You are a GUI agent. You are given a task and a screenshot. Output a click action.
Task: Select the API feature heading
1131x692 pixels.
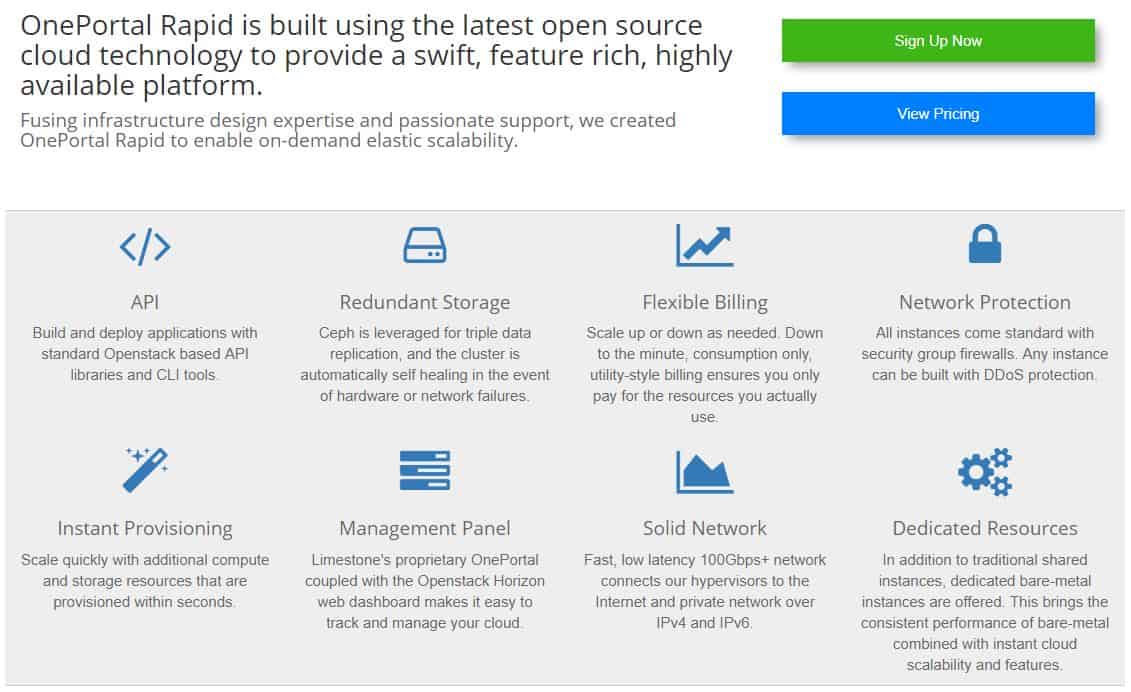[145, 302]
